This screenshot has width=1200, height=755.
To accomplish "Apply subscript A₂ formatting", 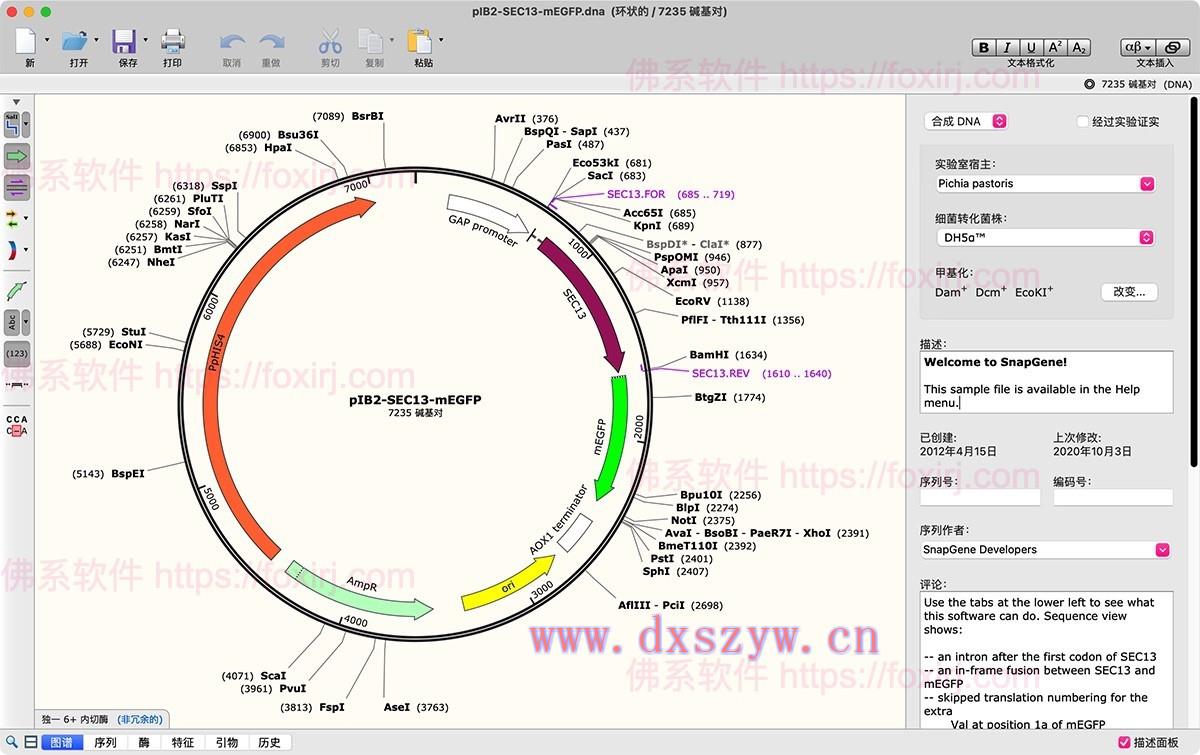I will tap(1078, 48).
